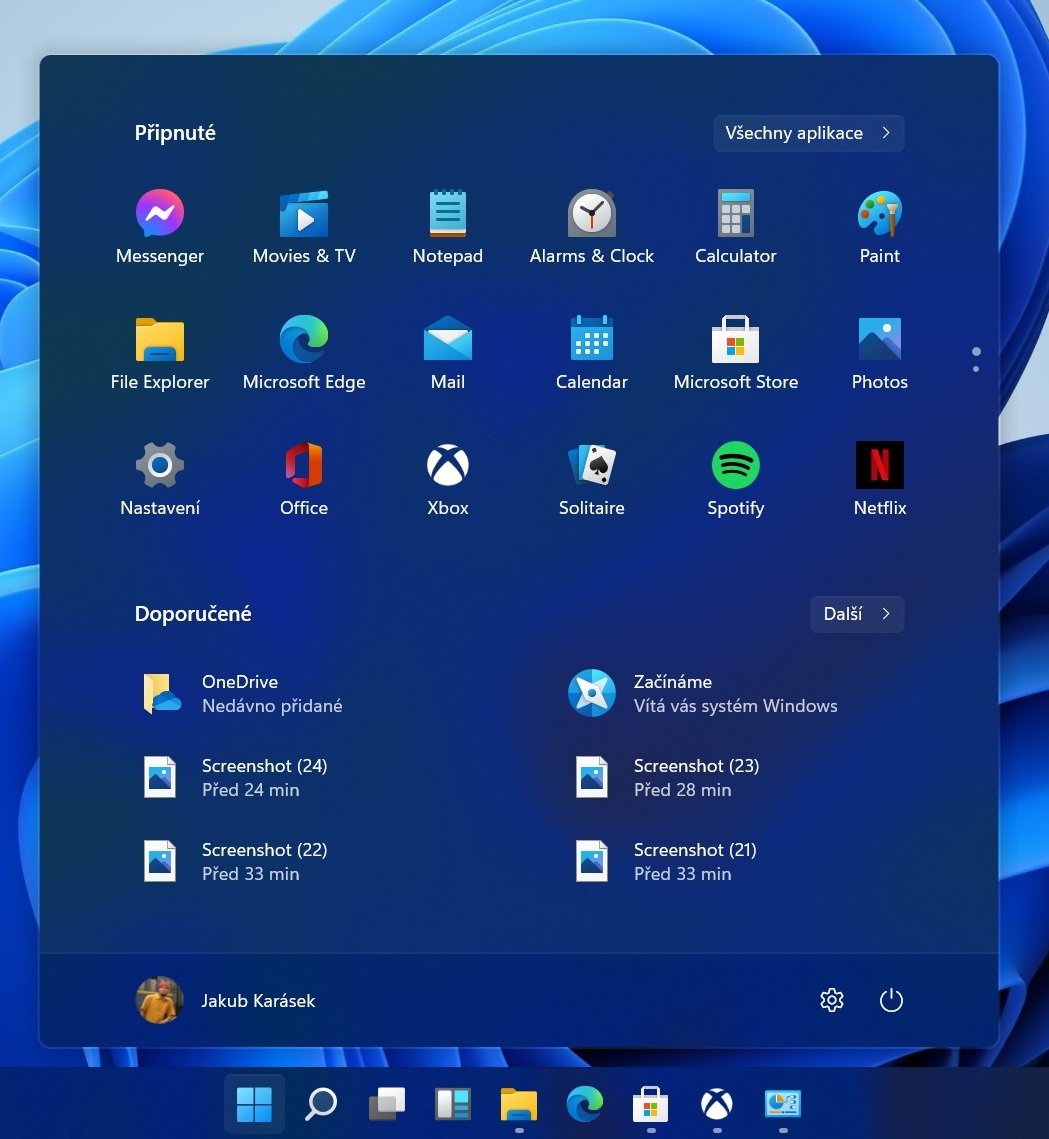Image resolution: width=1049 pixels, height=1139 pixels.
Task: Open Nastavení settings app
Action: [x=160, y=479]
